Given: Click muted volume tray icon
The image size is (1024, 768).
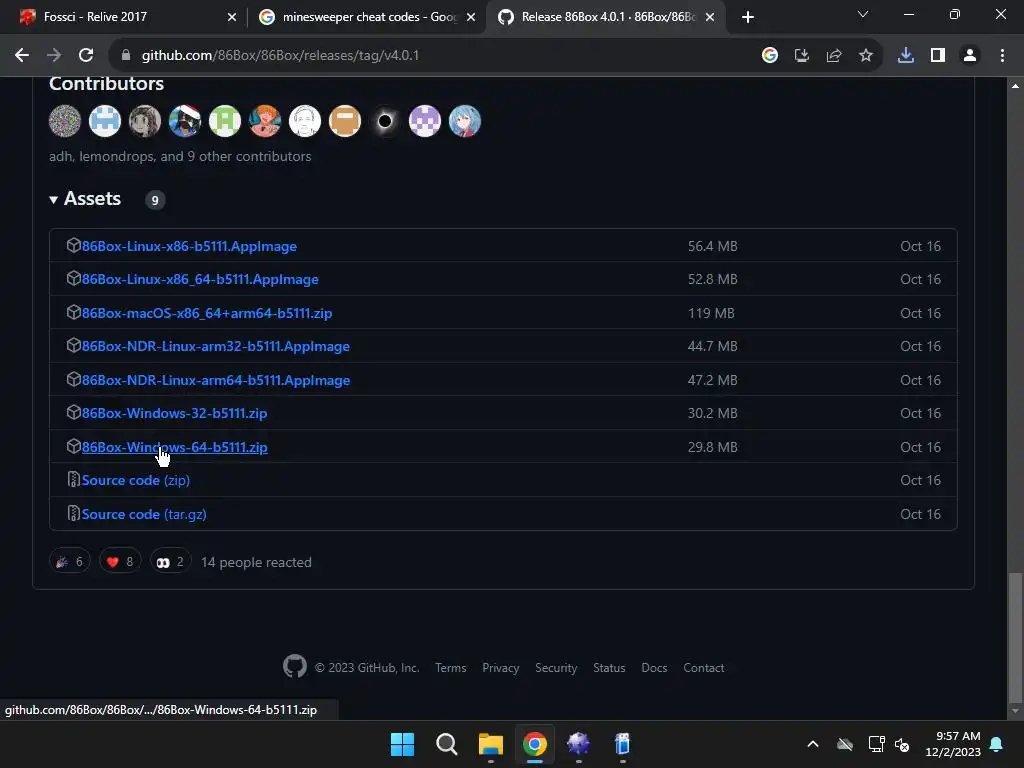Looking at the screenshot, I should (x=903, y=744).
